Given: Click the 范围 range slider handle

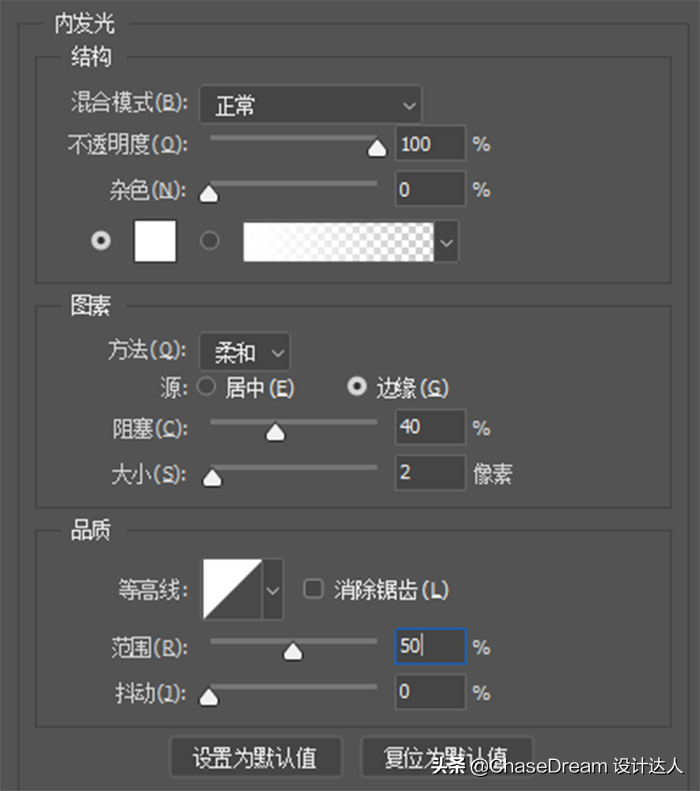Looking at the screenshot, I should coord(293,652).
